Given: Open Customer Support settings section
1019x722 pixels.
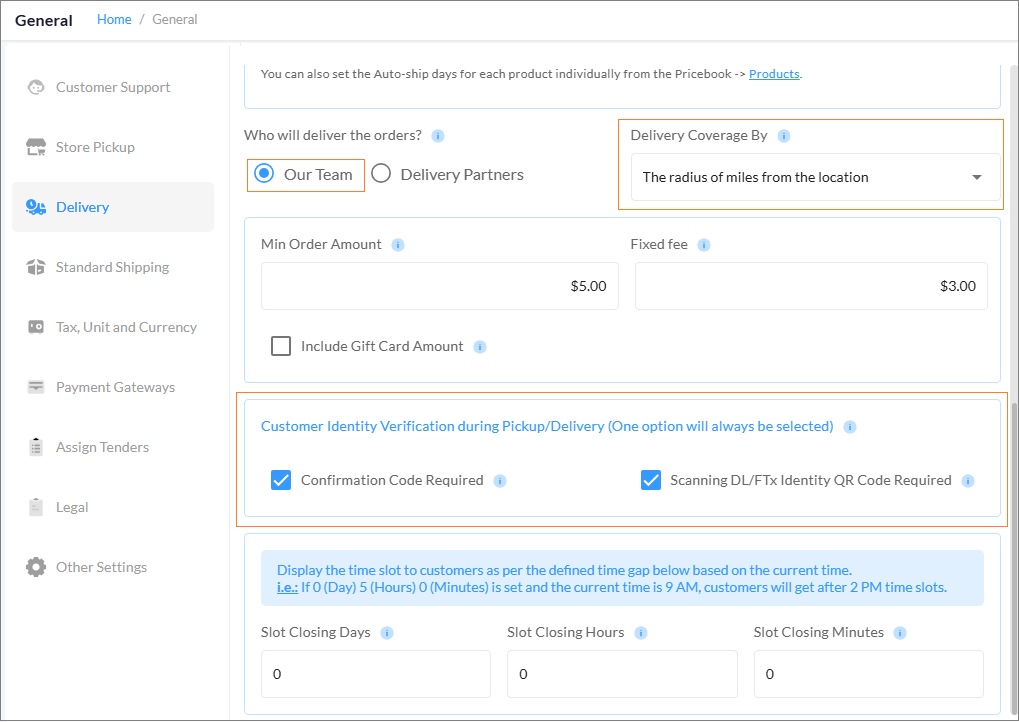Looking at the screenshot, I should (113, 87).
